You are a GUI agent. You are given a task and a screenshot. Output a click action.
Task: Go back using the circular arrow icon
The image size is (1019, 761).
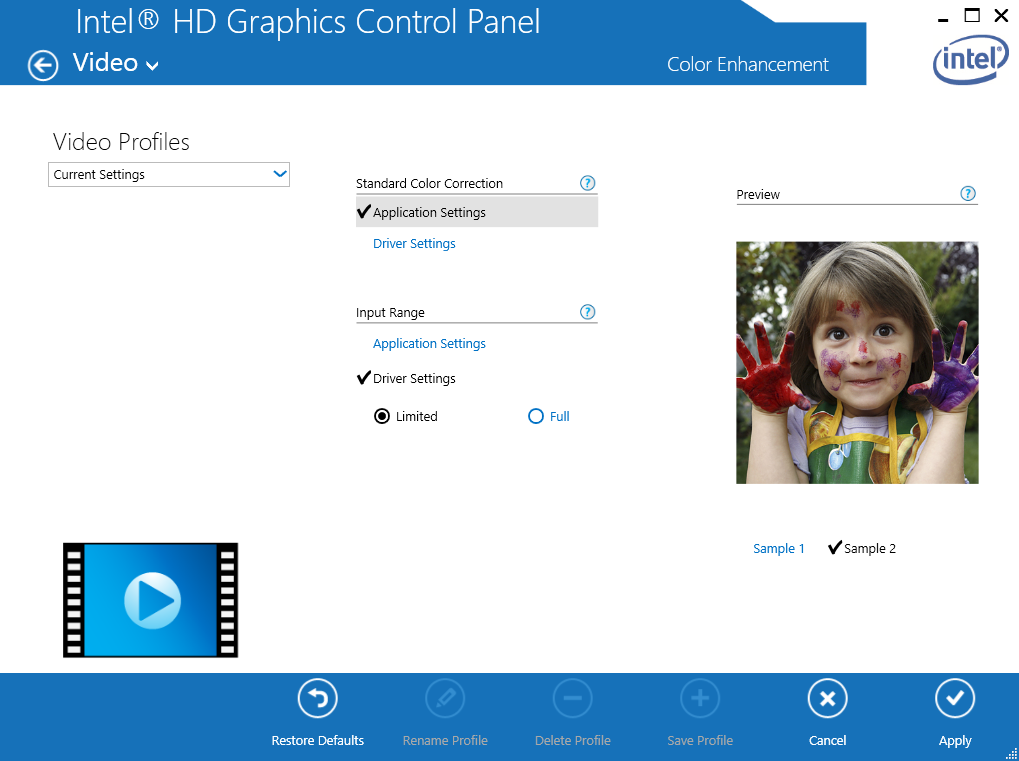tap(43, 66)
